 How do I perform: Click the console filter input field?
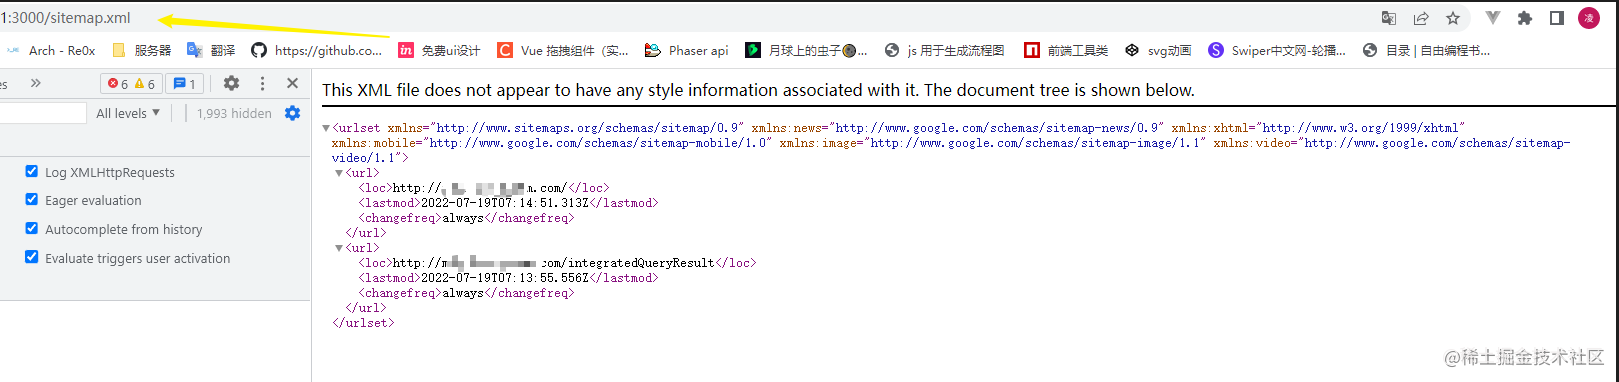43,113
